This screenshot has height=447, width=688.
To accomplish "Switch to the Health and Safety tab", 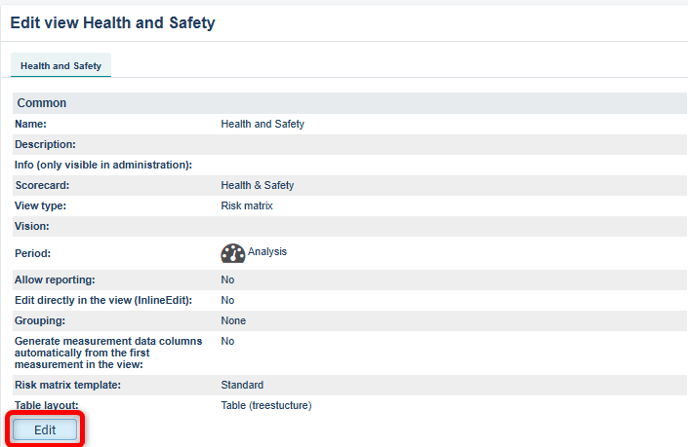I will click(61, 65).
